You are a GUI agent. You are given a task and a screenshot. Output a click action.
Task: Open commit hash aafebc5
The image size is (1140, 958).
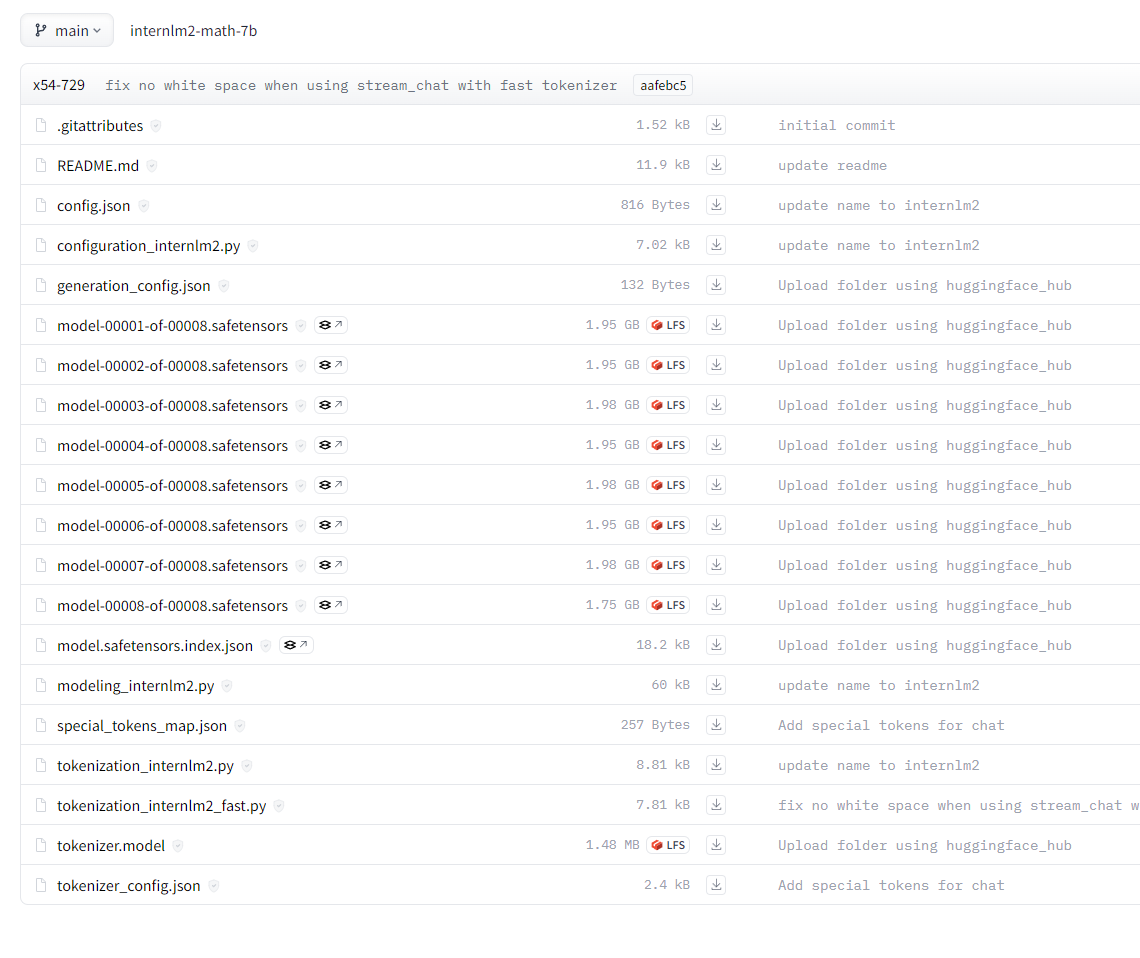click(663, 85)
